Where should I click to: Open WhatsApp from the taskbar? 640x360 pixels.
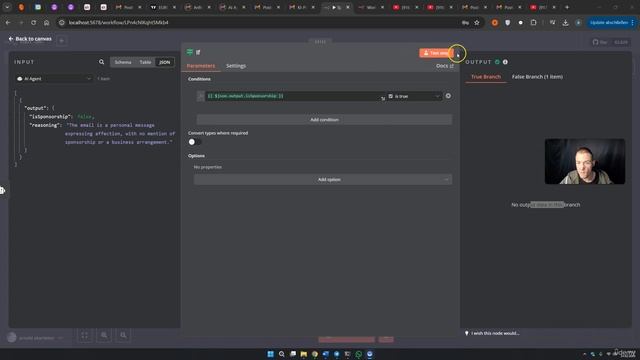[x=358, y=354]
